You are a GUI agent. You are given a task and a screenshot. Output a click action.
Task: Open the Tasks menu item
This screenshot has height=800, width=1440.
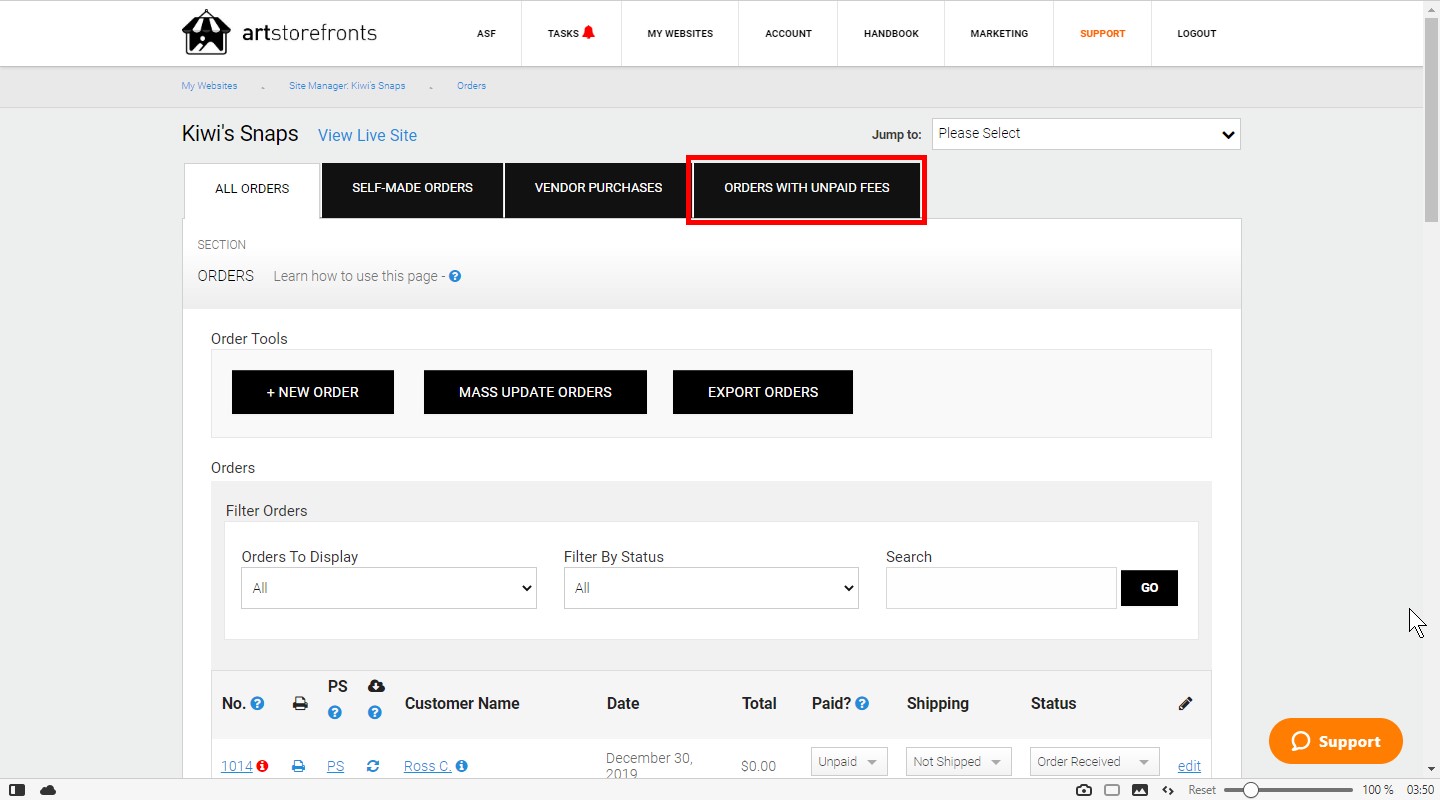(571, 33)
